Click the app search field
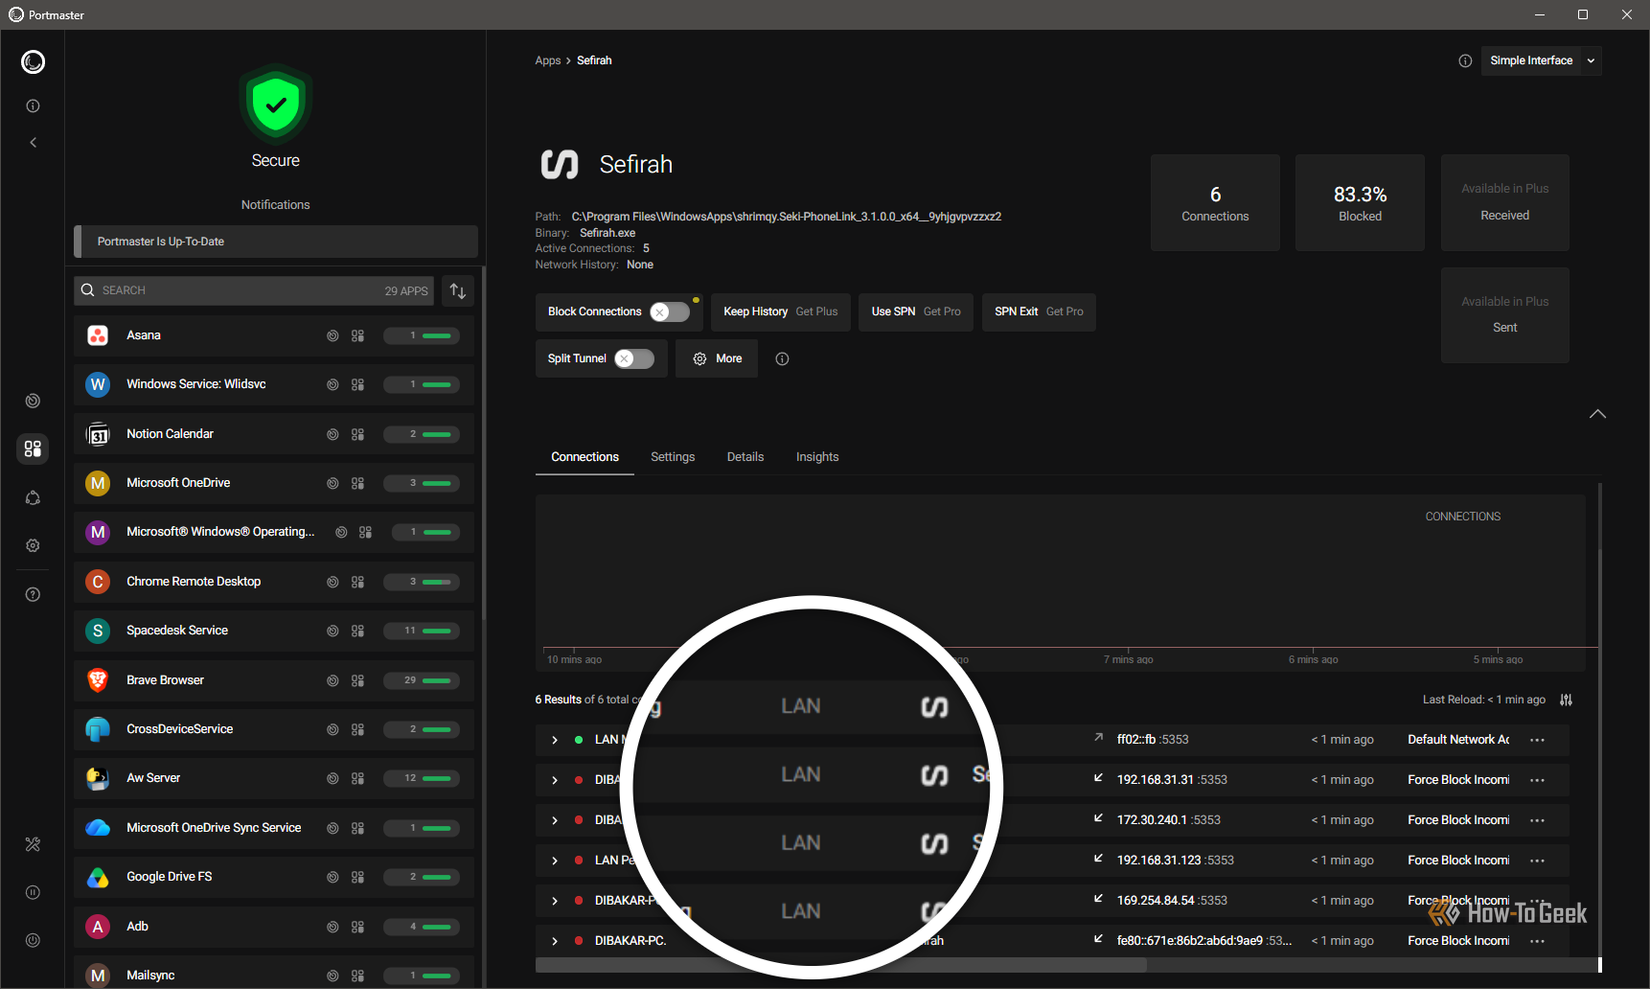This screenshot has width=1650, height=989. pyautogui.click(x=254, y=291)
